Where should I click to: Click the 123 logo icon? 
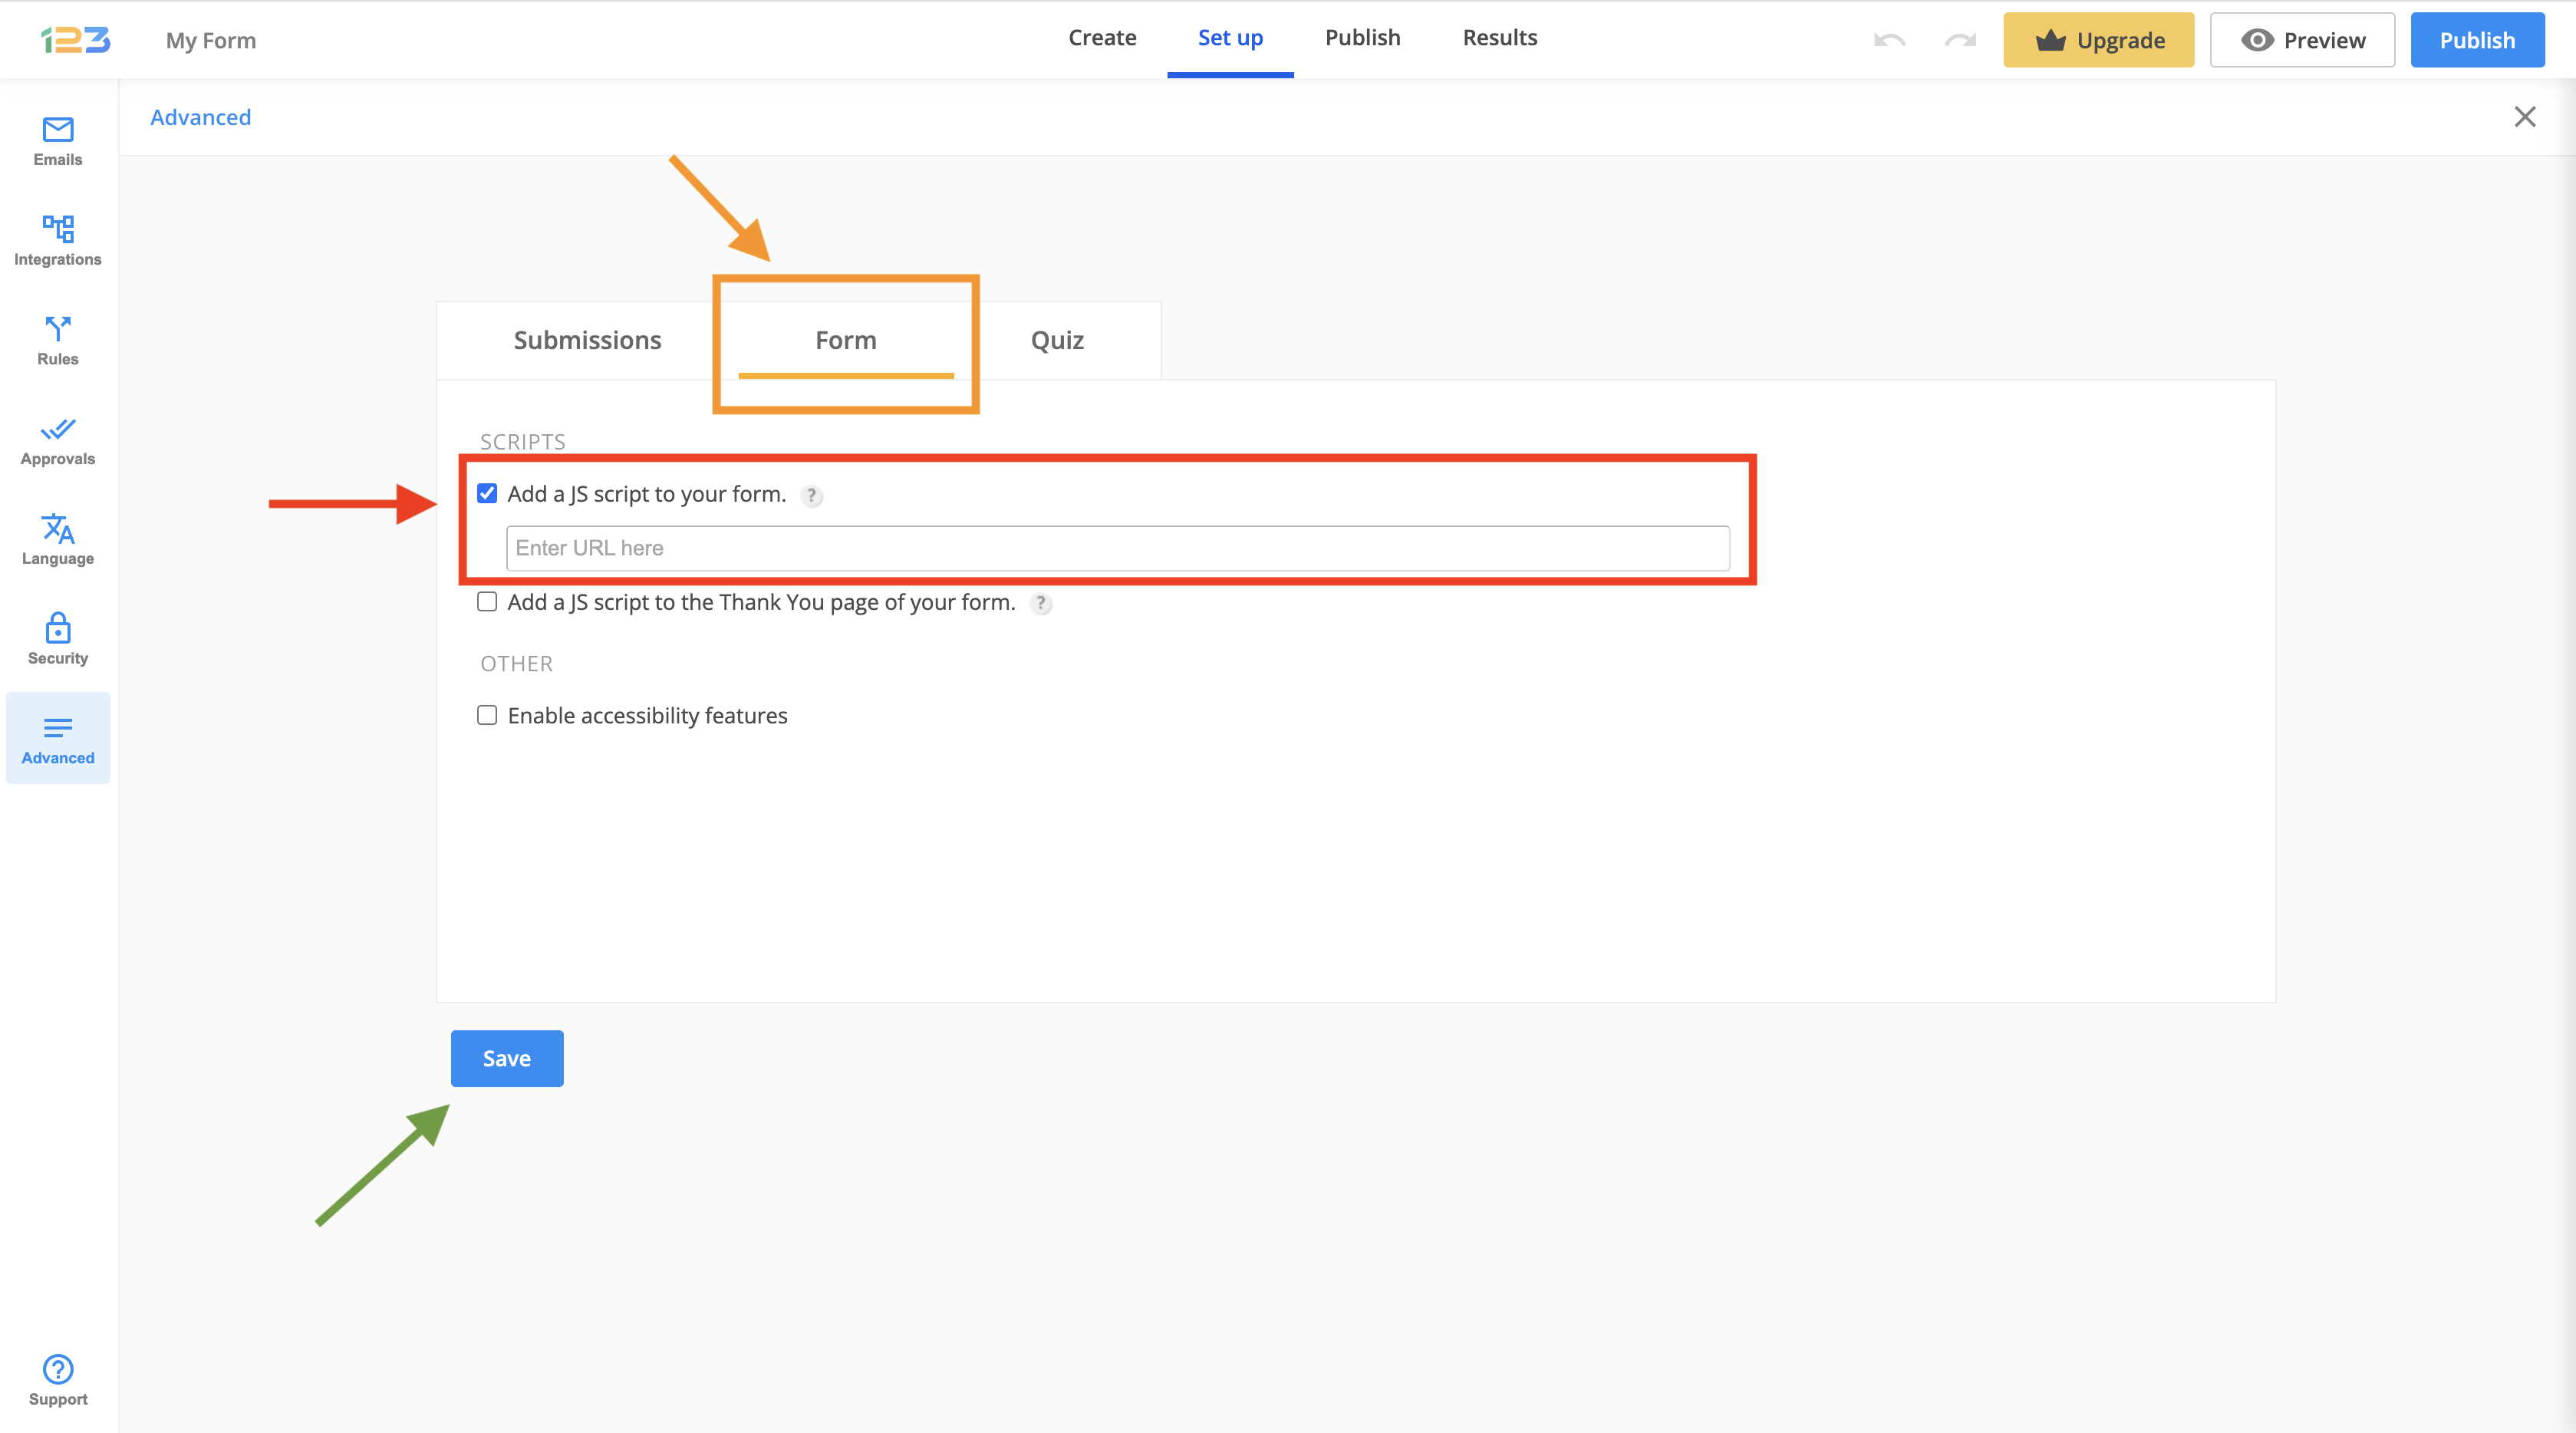[x=76, y=40]
